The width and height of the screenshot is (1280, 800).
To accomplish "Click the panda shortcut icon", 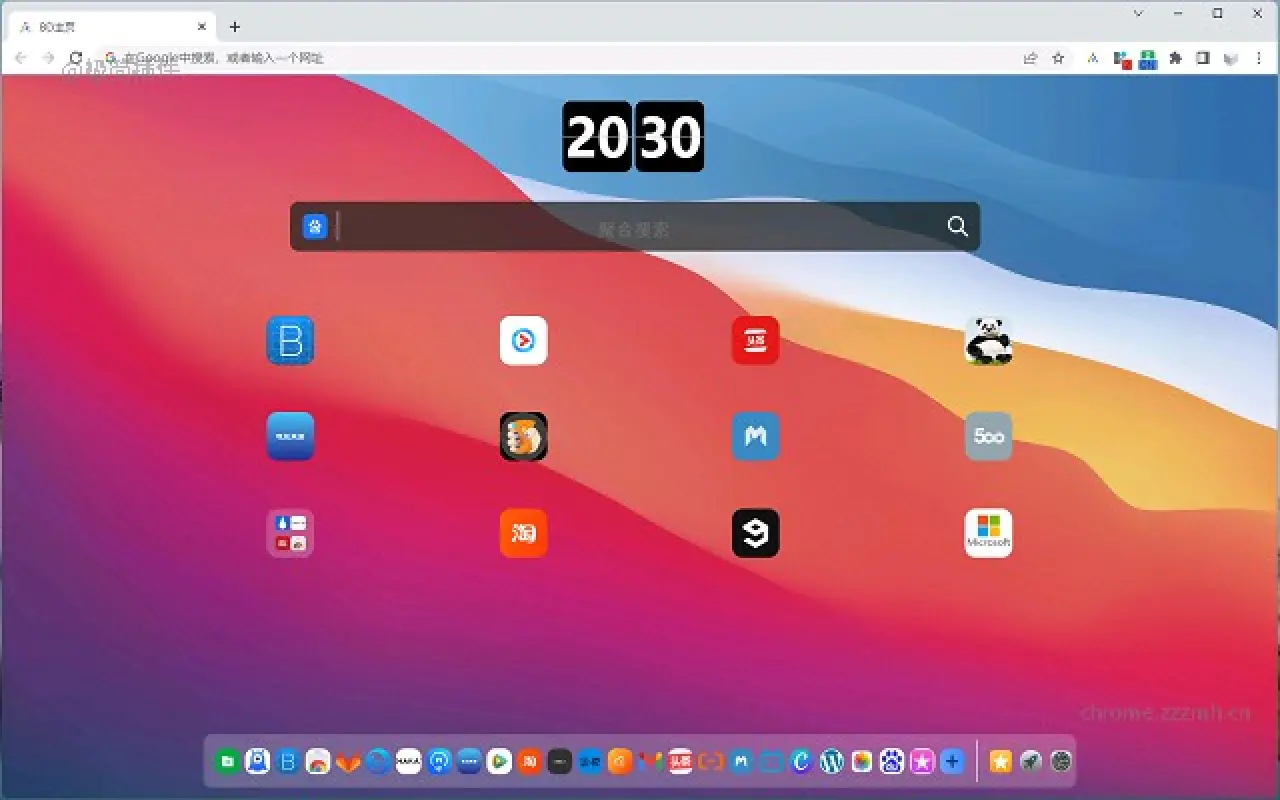I will [988, 341].
